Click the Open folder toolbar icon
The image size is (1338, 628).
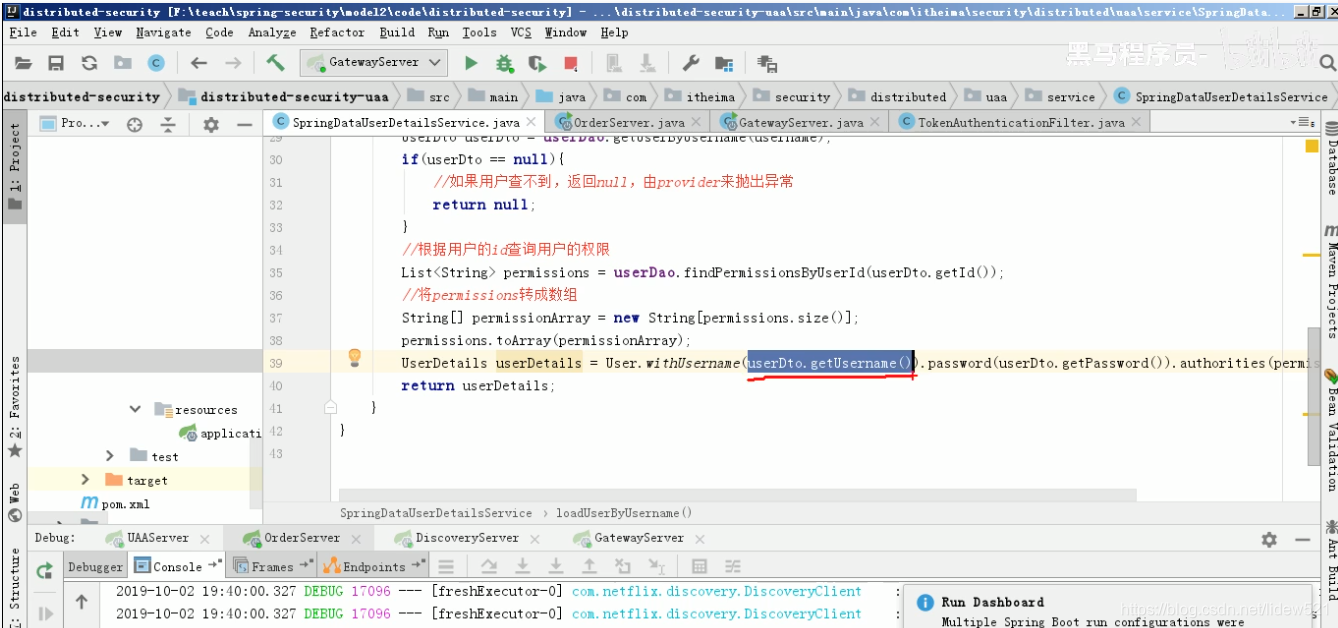(x=23, y=63)
